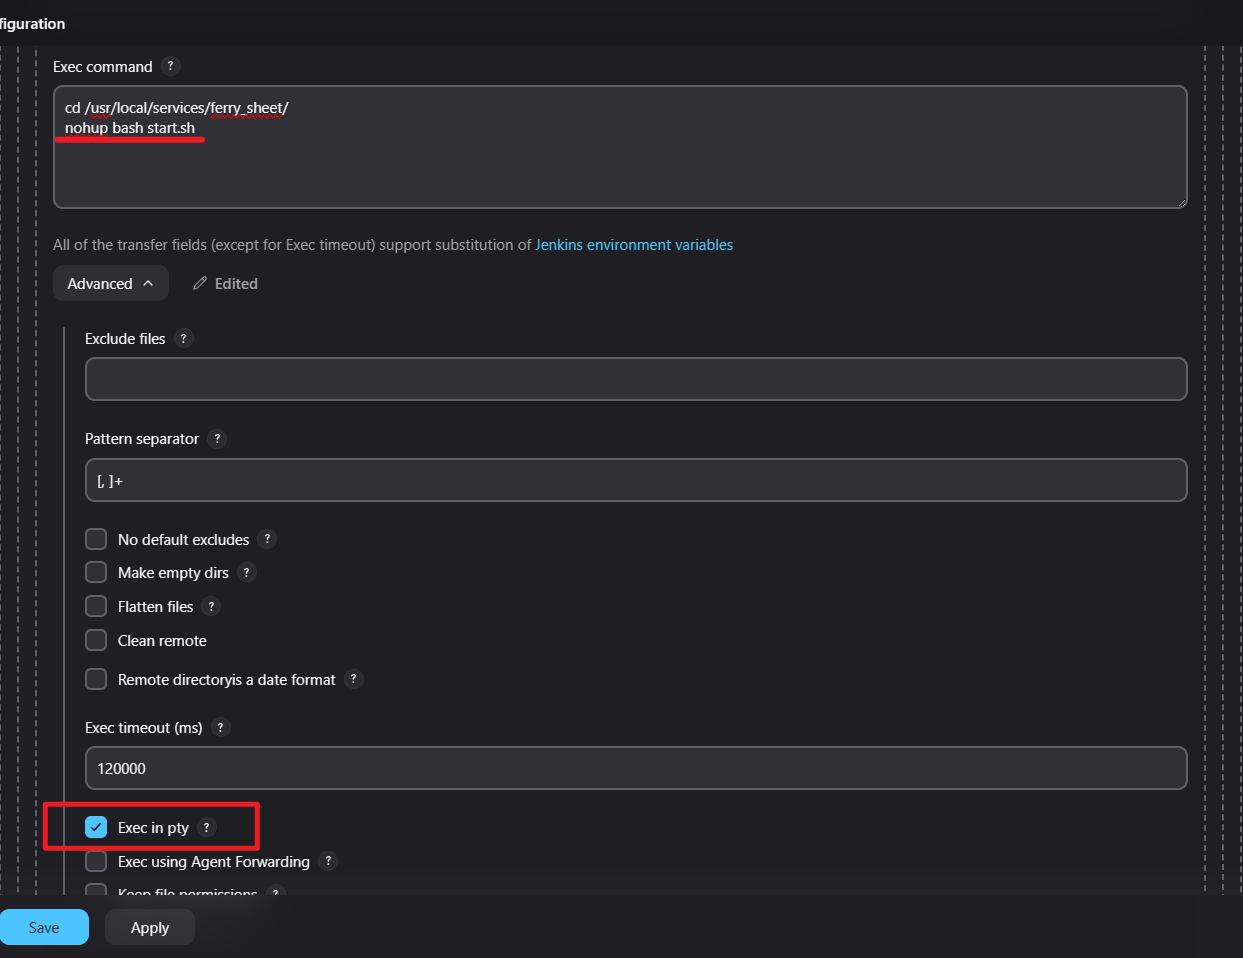The image size is (1243, 958).
Task: Open Pattern separator help icon
Action: [x=217, y=438]
